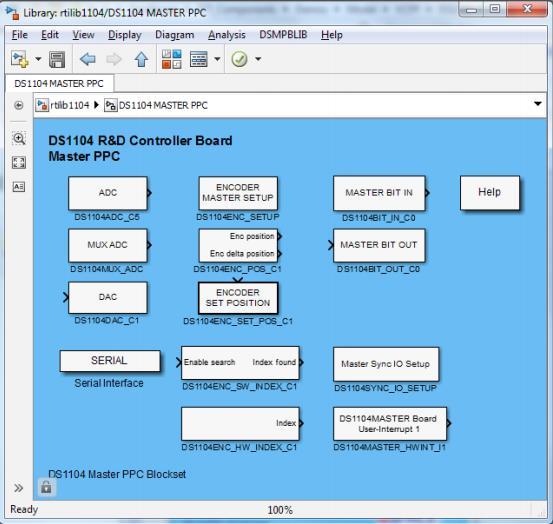Click the Up to Parent arrow icon
This screenshot has width=553, height=524.
[141, 59]
